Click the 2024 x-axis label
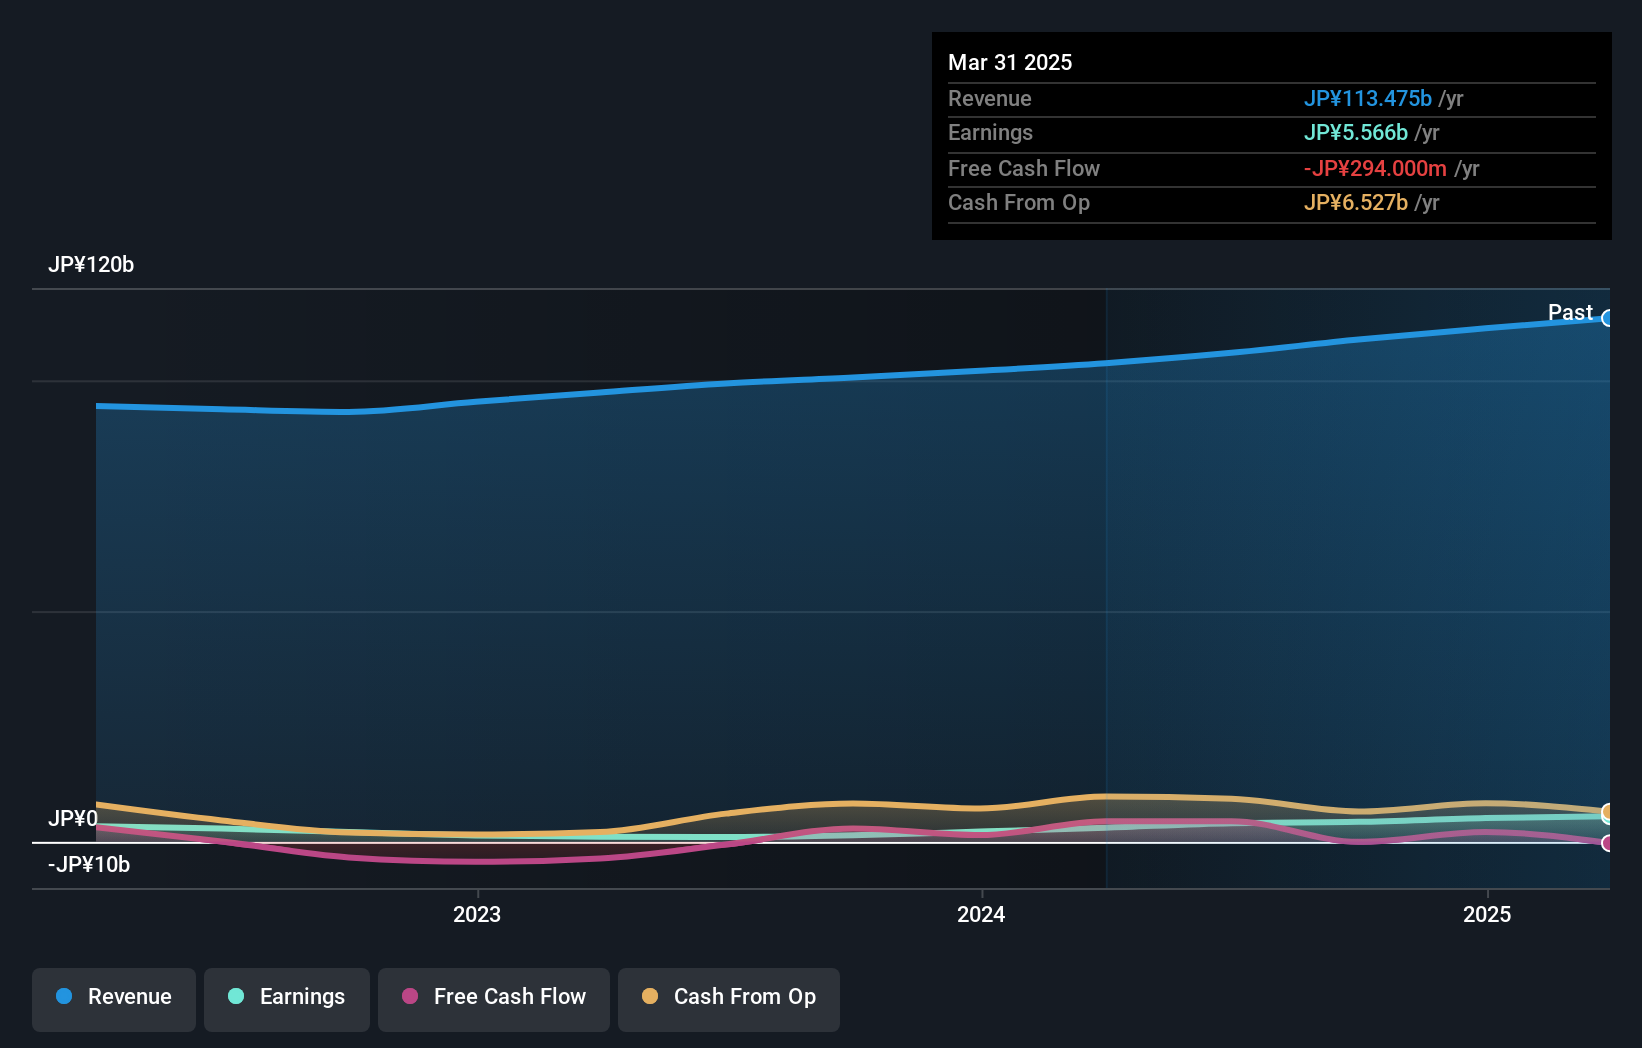Screen dimensions: 1642x1048 click(x=981, y=914)
